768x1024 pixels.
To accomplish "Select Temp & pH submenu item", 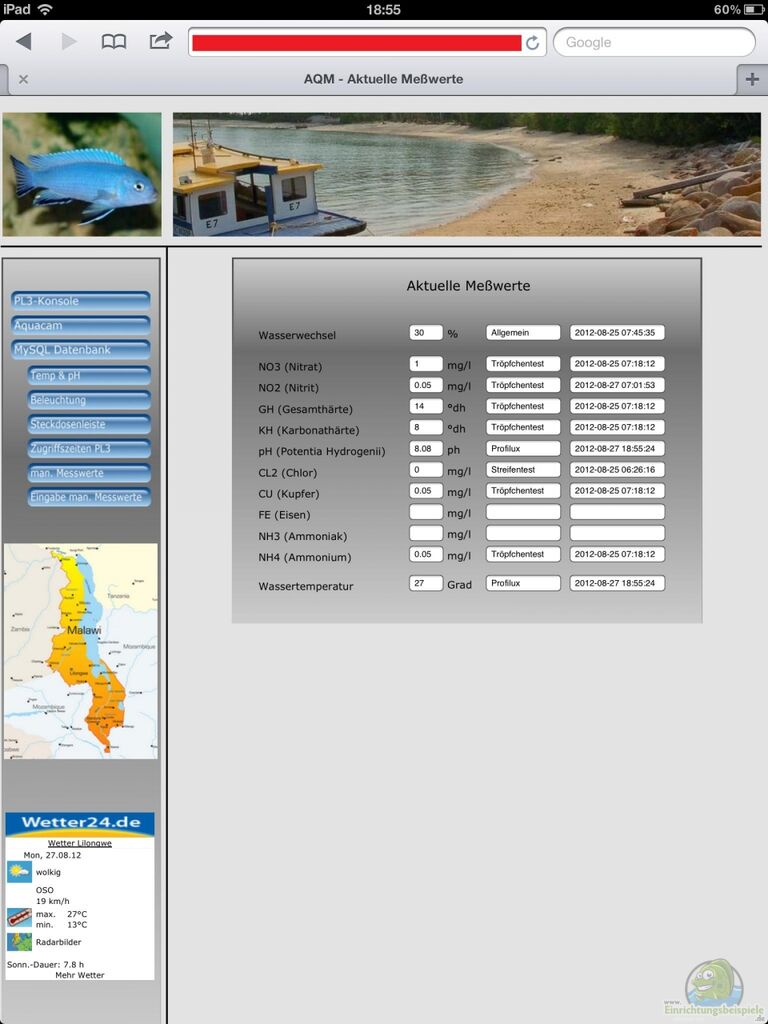I will 89,376.
